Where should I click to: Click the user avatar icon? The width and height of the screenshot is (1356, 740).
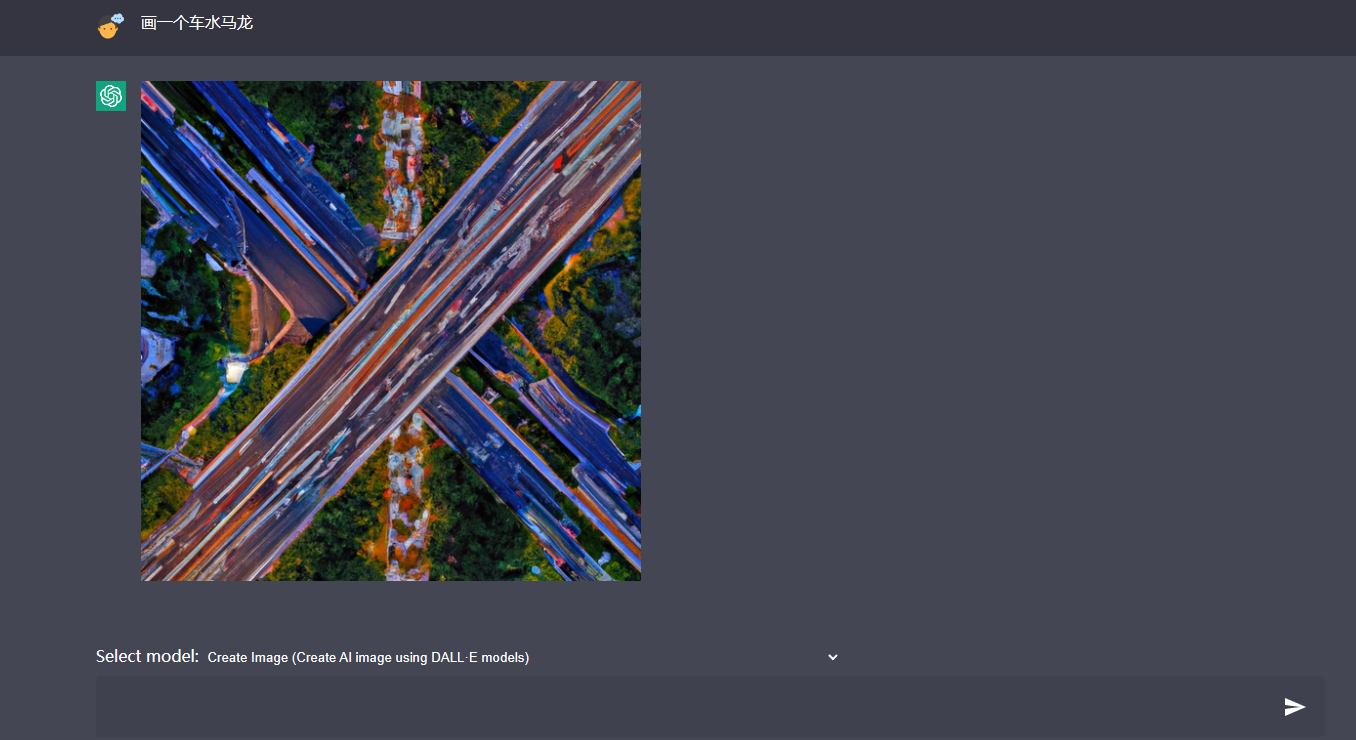point(110,25)
